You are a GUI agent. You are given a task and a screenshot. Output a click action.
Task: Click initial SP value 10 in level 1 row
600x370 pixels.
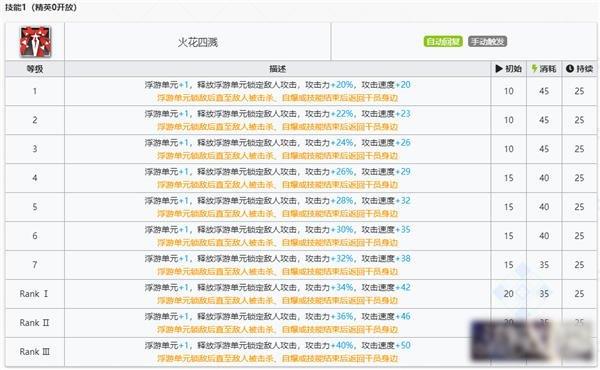point(509,91)
